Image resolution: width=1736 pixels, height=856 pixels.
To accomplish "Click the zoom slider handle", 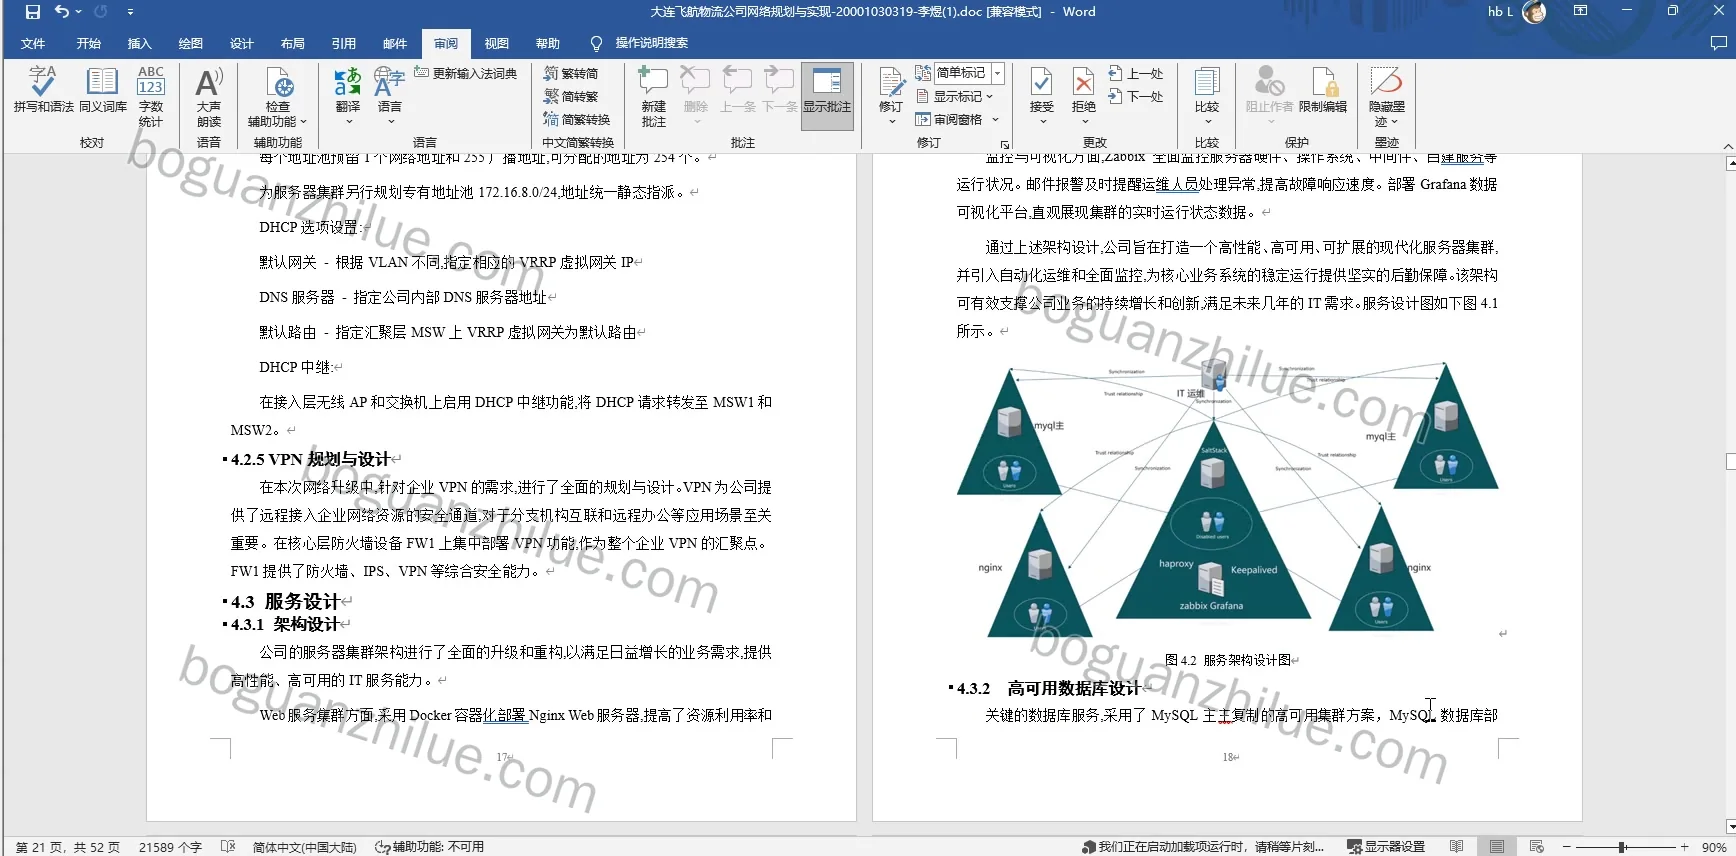I will point(1621,847).
